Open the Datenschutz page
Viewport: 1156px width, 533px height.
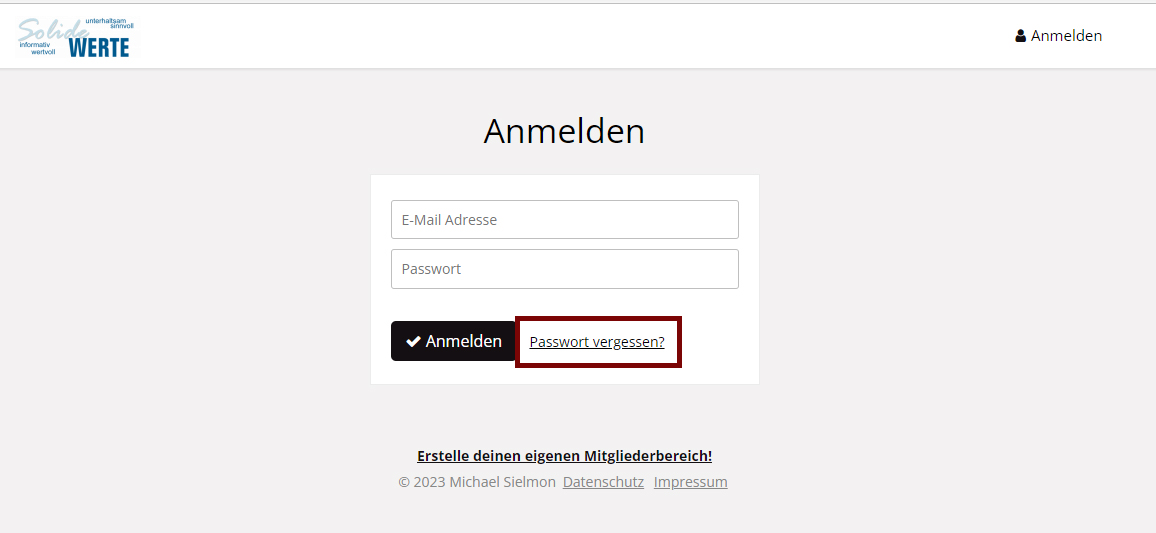[x=603, y=482]
